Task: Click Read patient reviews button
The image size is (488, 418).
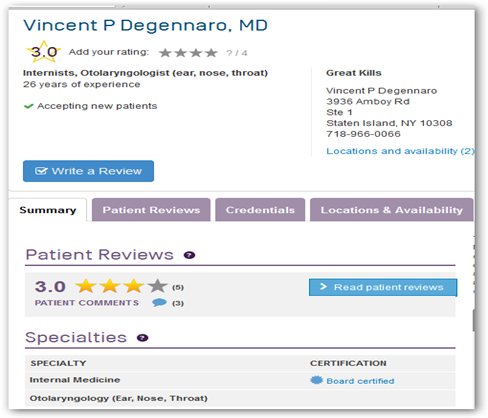Action: coord(383,287)
